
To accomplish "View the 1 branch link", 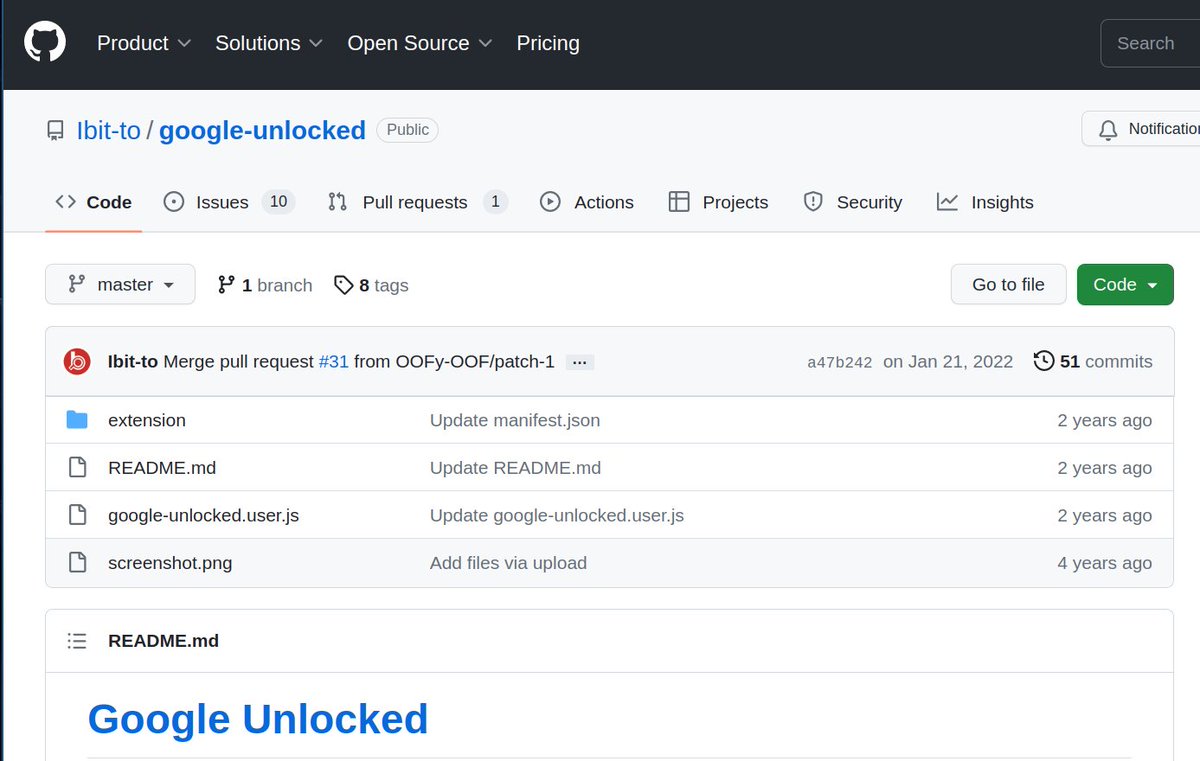I will point(265,285).
